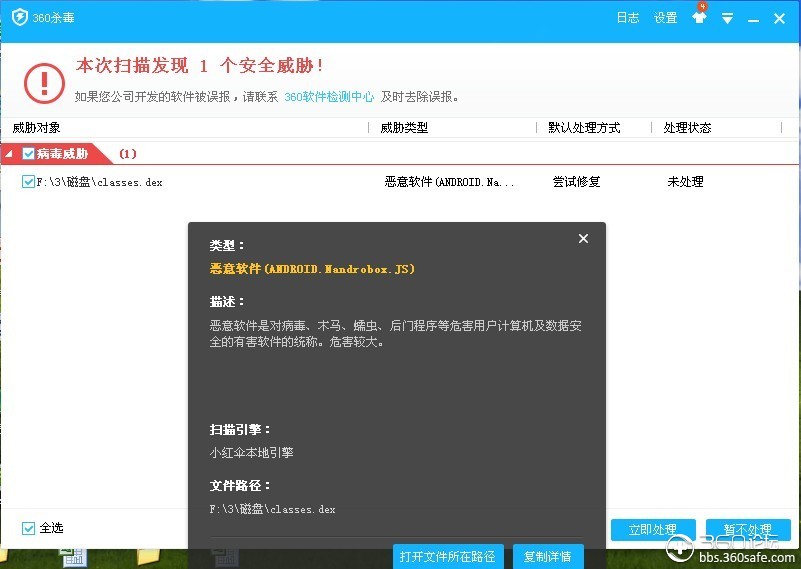Click the 处理状态 column header

pos(687,127)
